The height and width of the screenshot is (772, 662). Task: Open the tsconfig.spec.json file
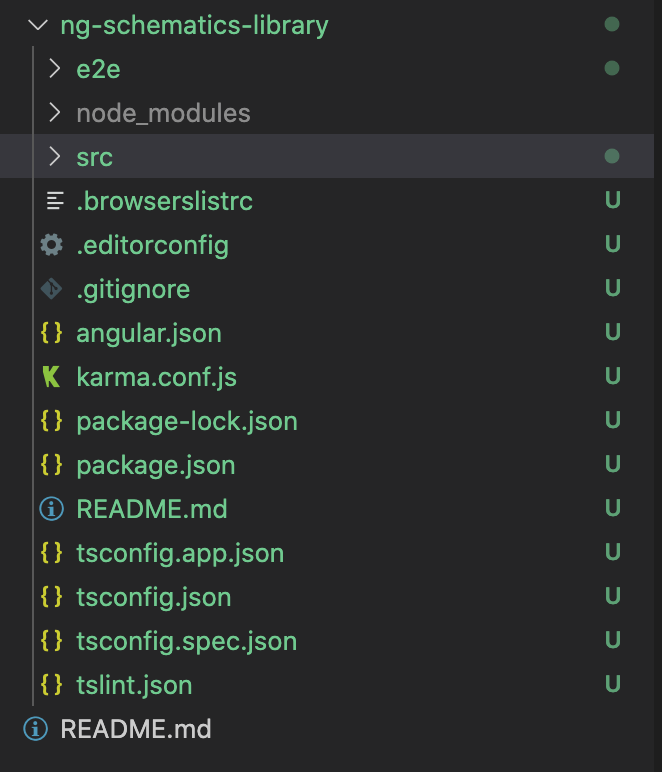click(x=187, y=642)
